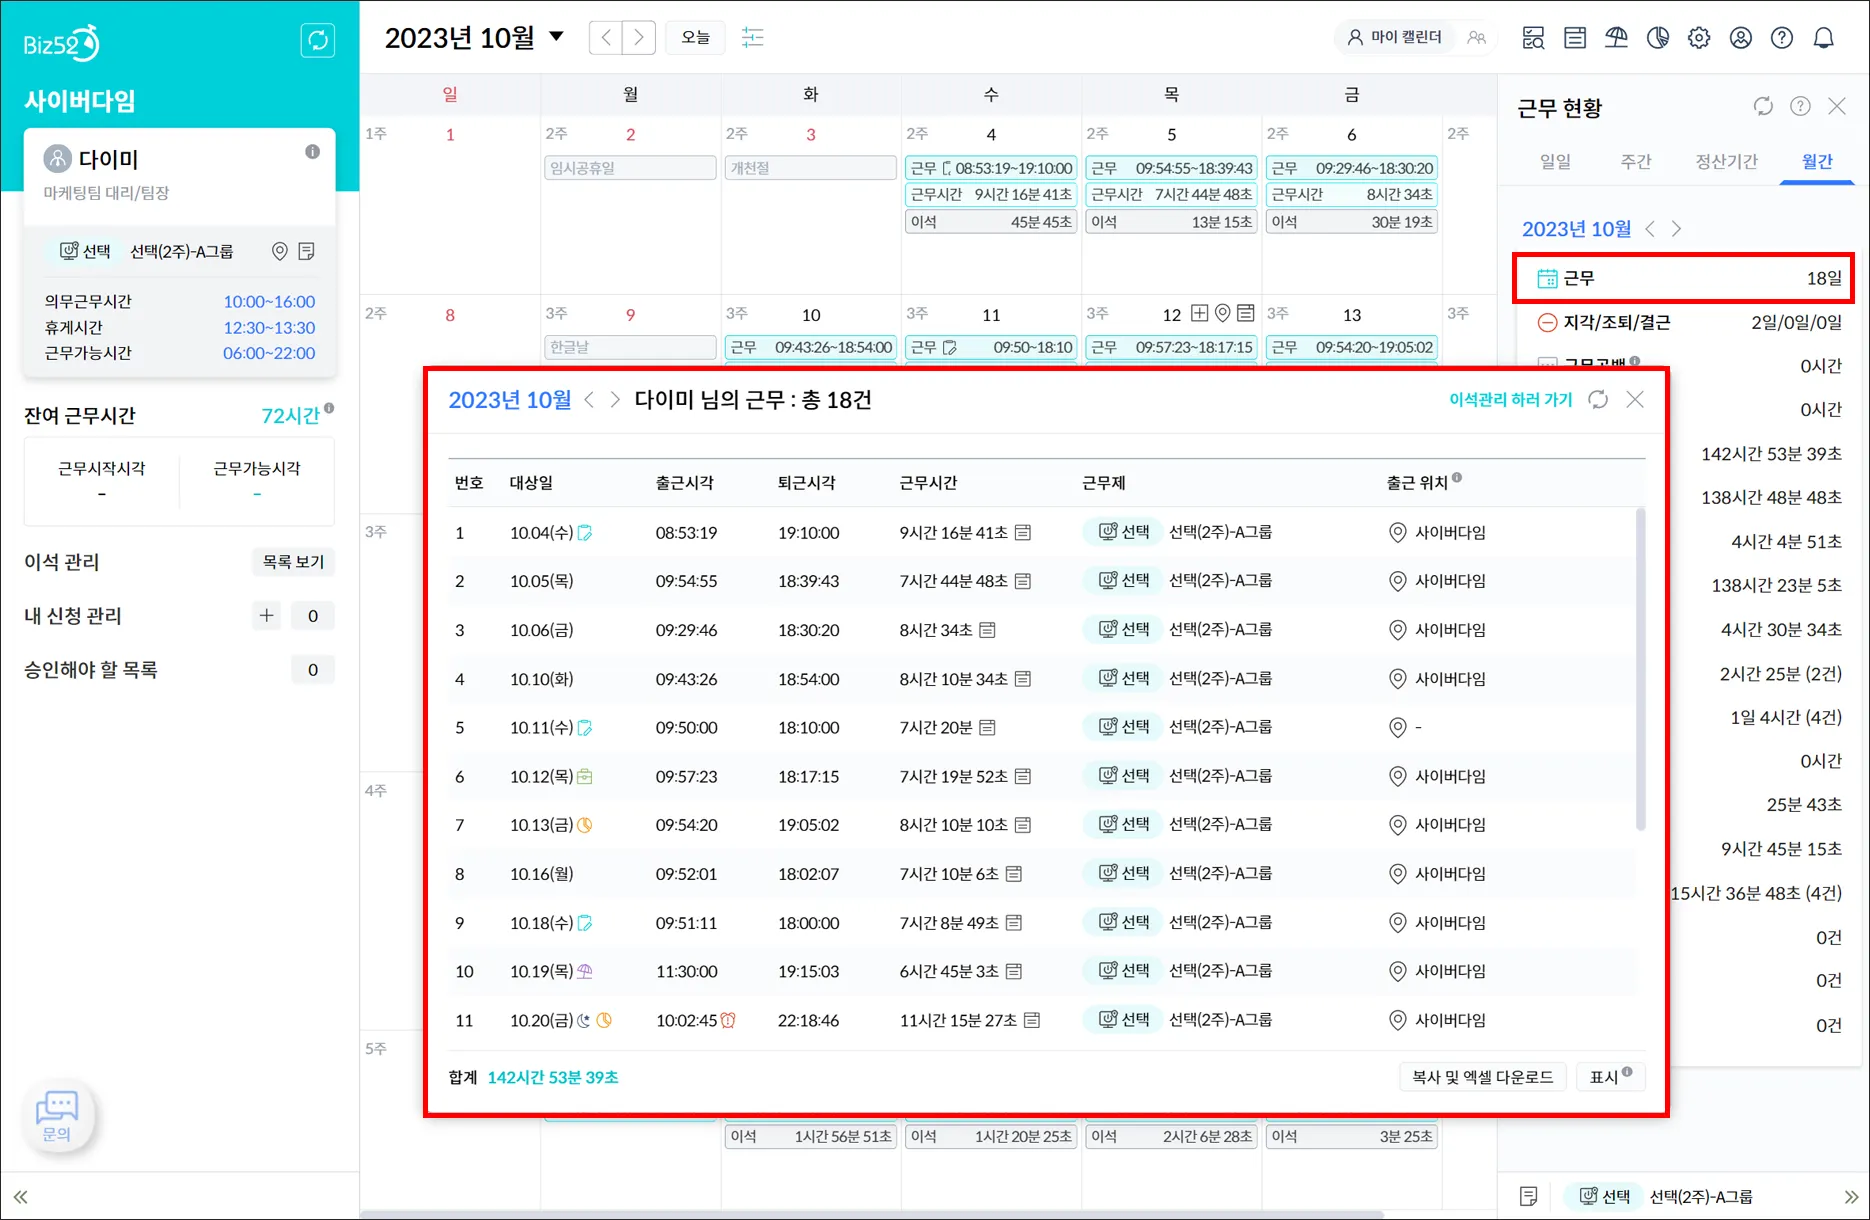Go to the next month in the popup
The height and width of the screenshot is (1220, 1870).
615,400
